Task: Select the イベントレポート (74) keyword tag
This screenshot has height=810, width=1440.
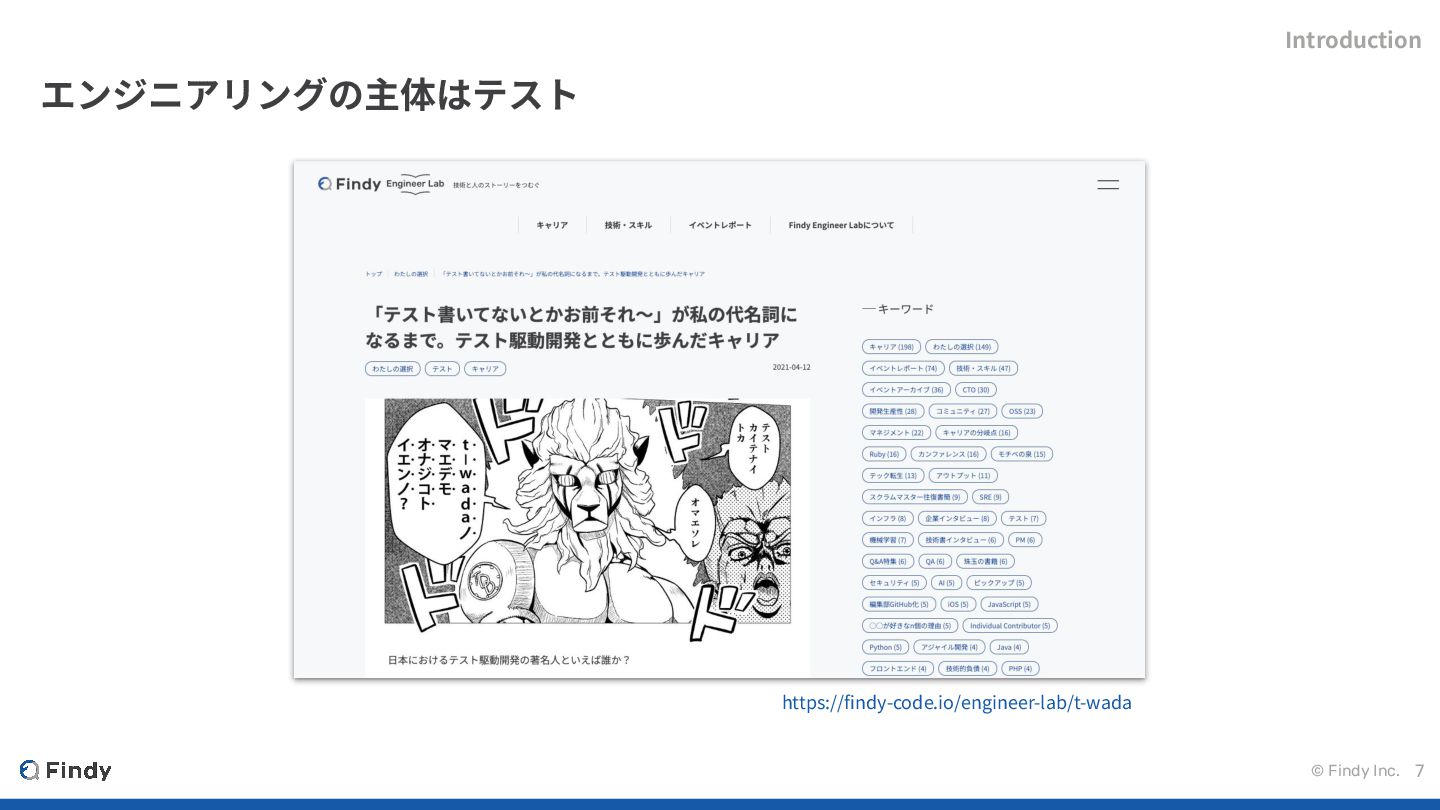Action: (x=903, y=368)
